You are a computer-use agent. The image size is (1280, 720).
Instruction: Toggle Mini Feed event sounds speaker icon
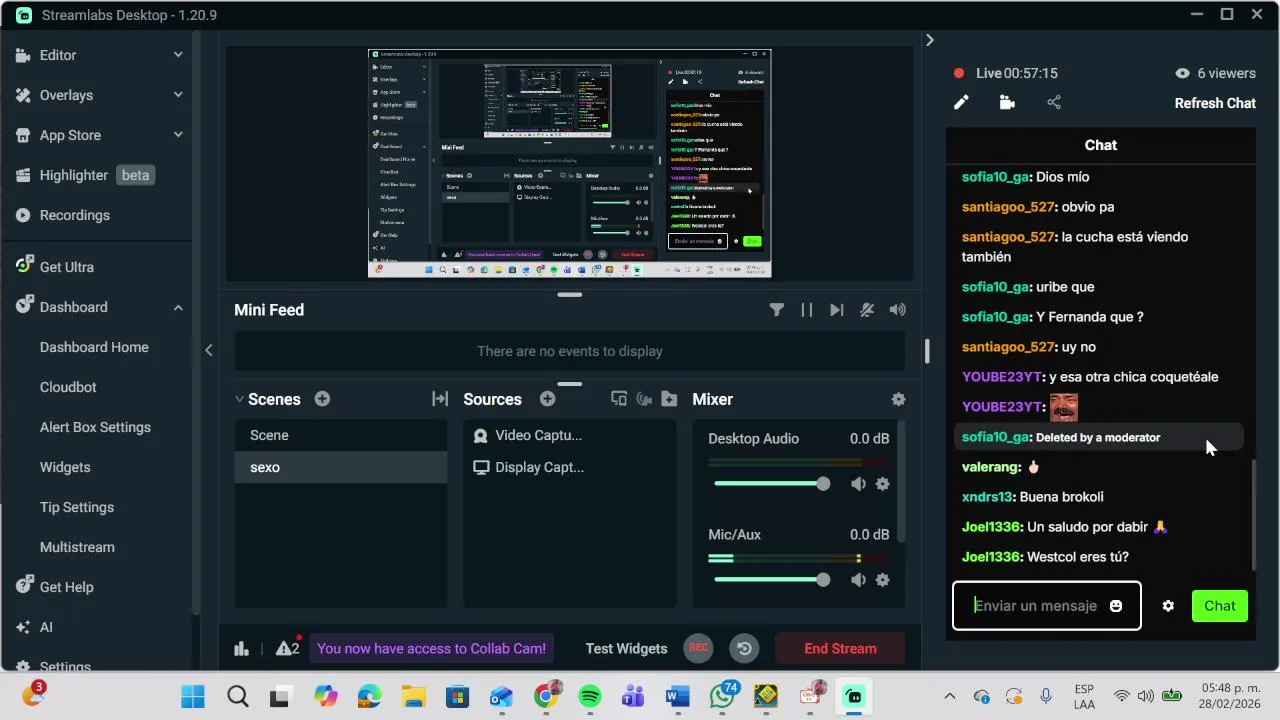(898, 310)
